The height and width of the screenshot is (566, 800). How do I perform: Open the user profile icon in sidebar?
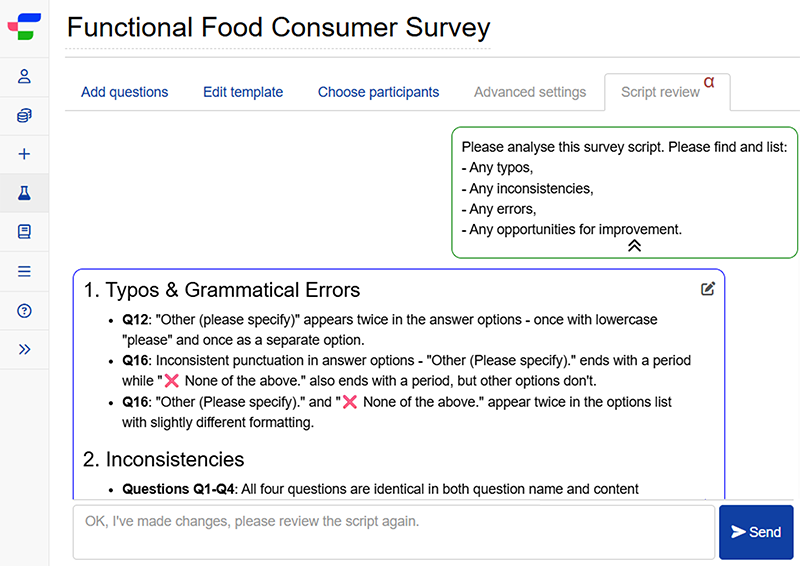pos(25,77)
